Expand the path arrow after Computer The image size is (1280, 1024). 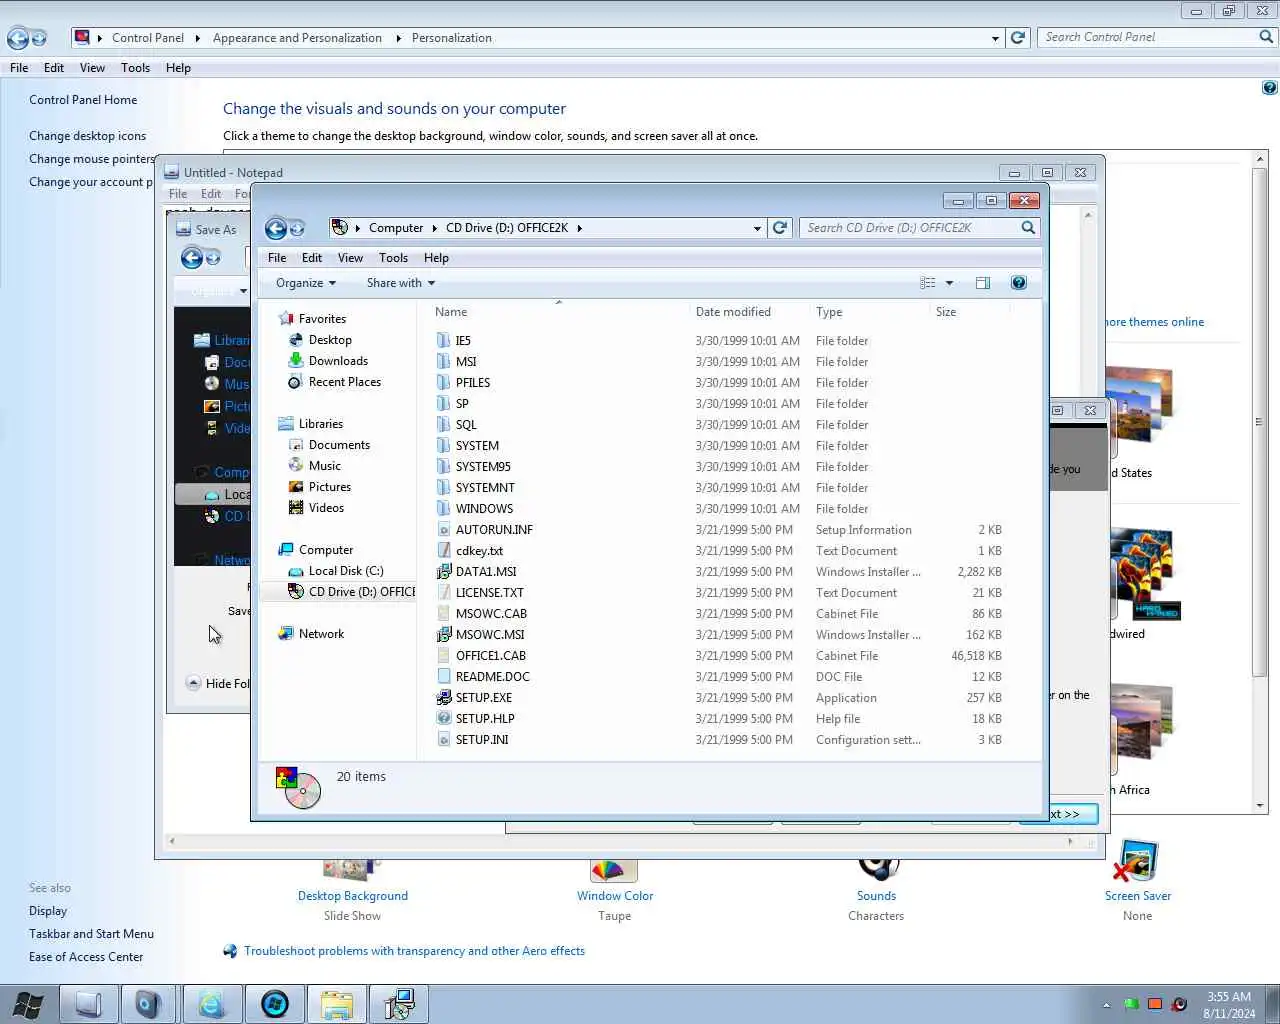click(x=435, y=228)
